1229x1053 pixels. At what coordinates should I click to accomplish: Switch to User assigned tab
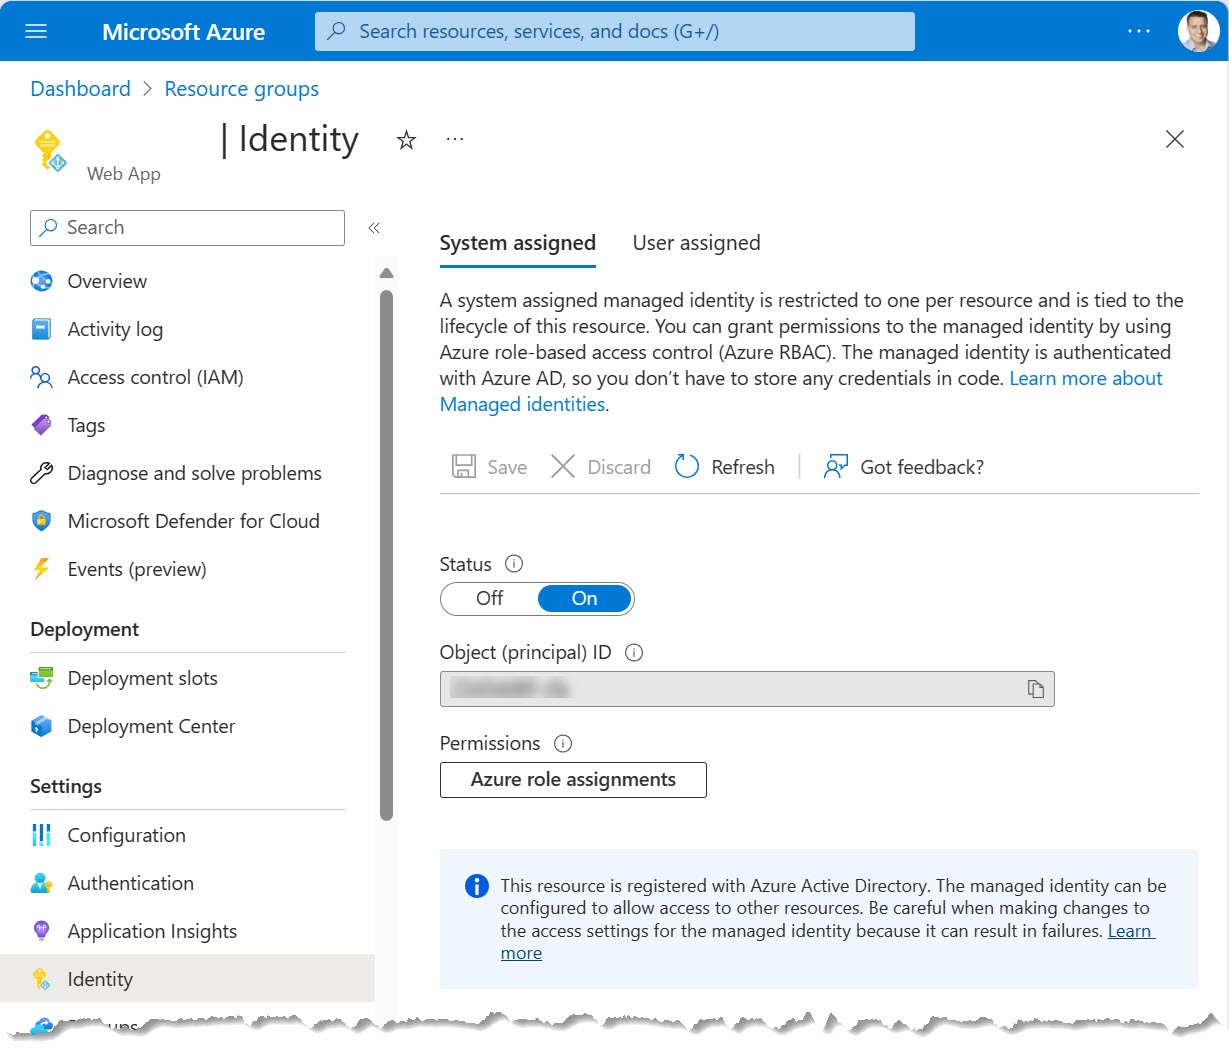pyautogui.click(x=696, y=243)
